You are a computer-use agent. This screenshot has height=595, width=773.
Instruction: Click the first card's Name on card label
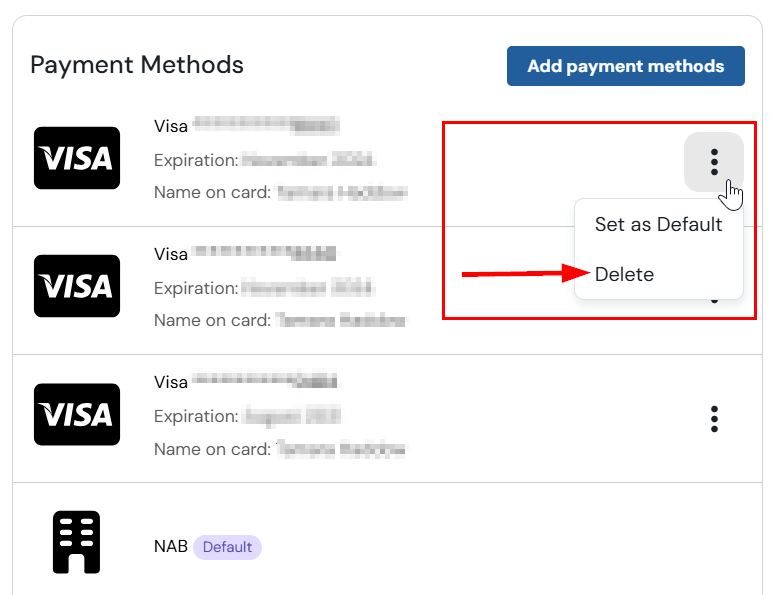212,192
